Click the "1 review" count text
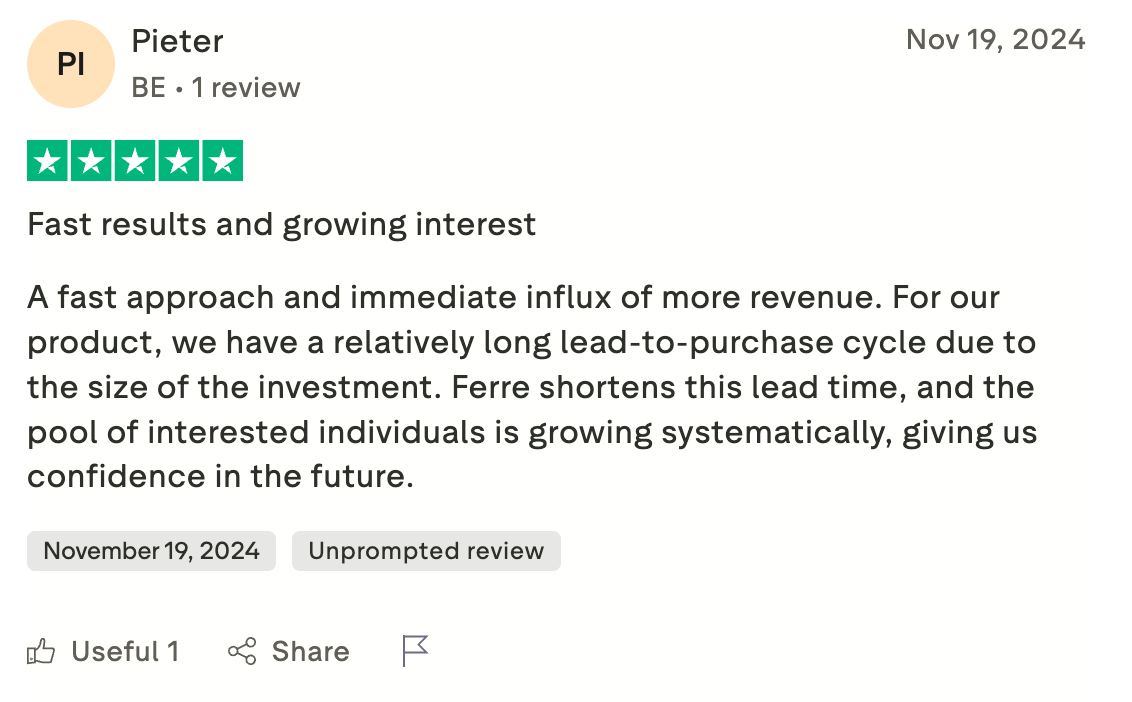This screenshot has height=702, width=1132. pyautogui.click(x=246, y=88)
